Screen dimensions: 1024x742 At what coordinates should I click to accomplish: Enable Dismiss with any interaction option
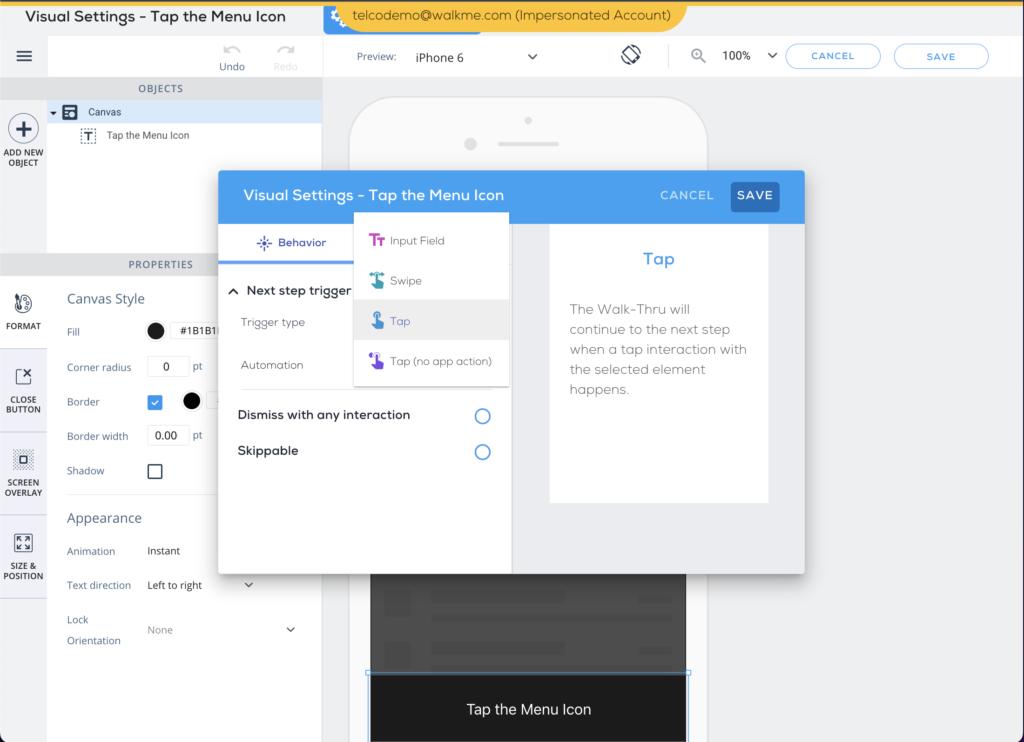pos(482,416)
